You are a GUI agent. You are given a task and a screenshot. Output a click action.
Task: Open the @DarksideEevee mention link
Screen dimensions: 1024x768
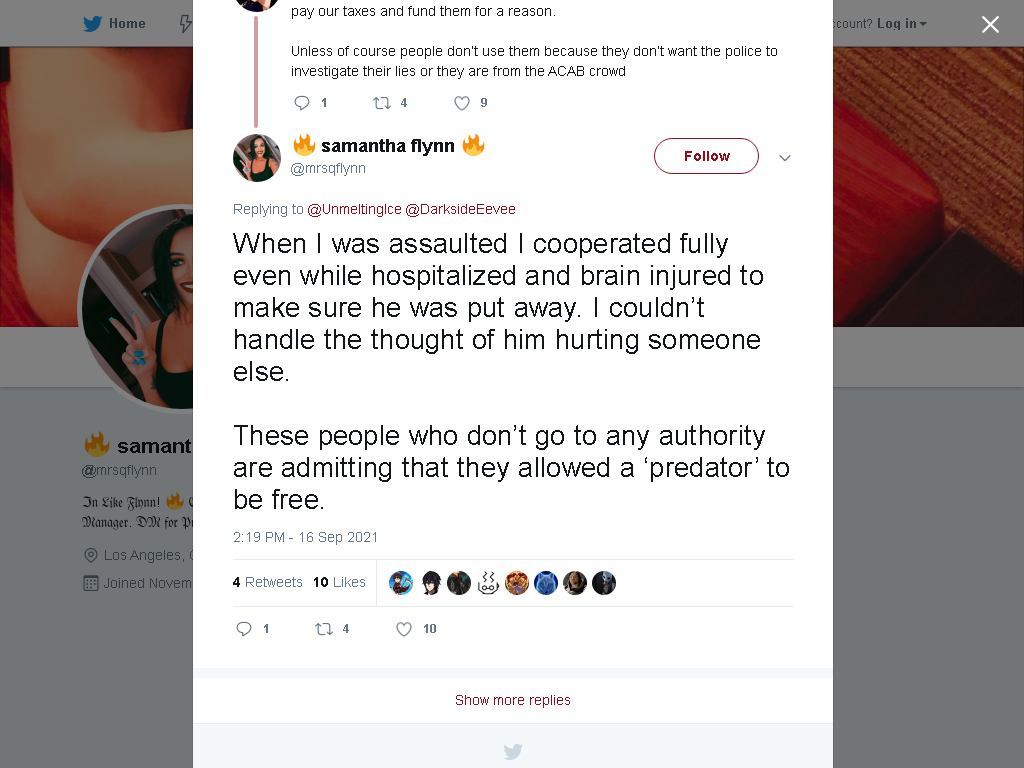460,209
